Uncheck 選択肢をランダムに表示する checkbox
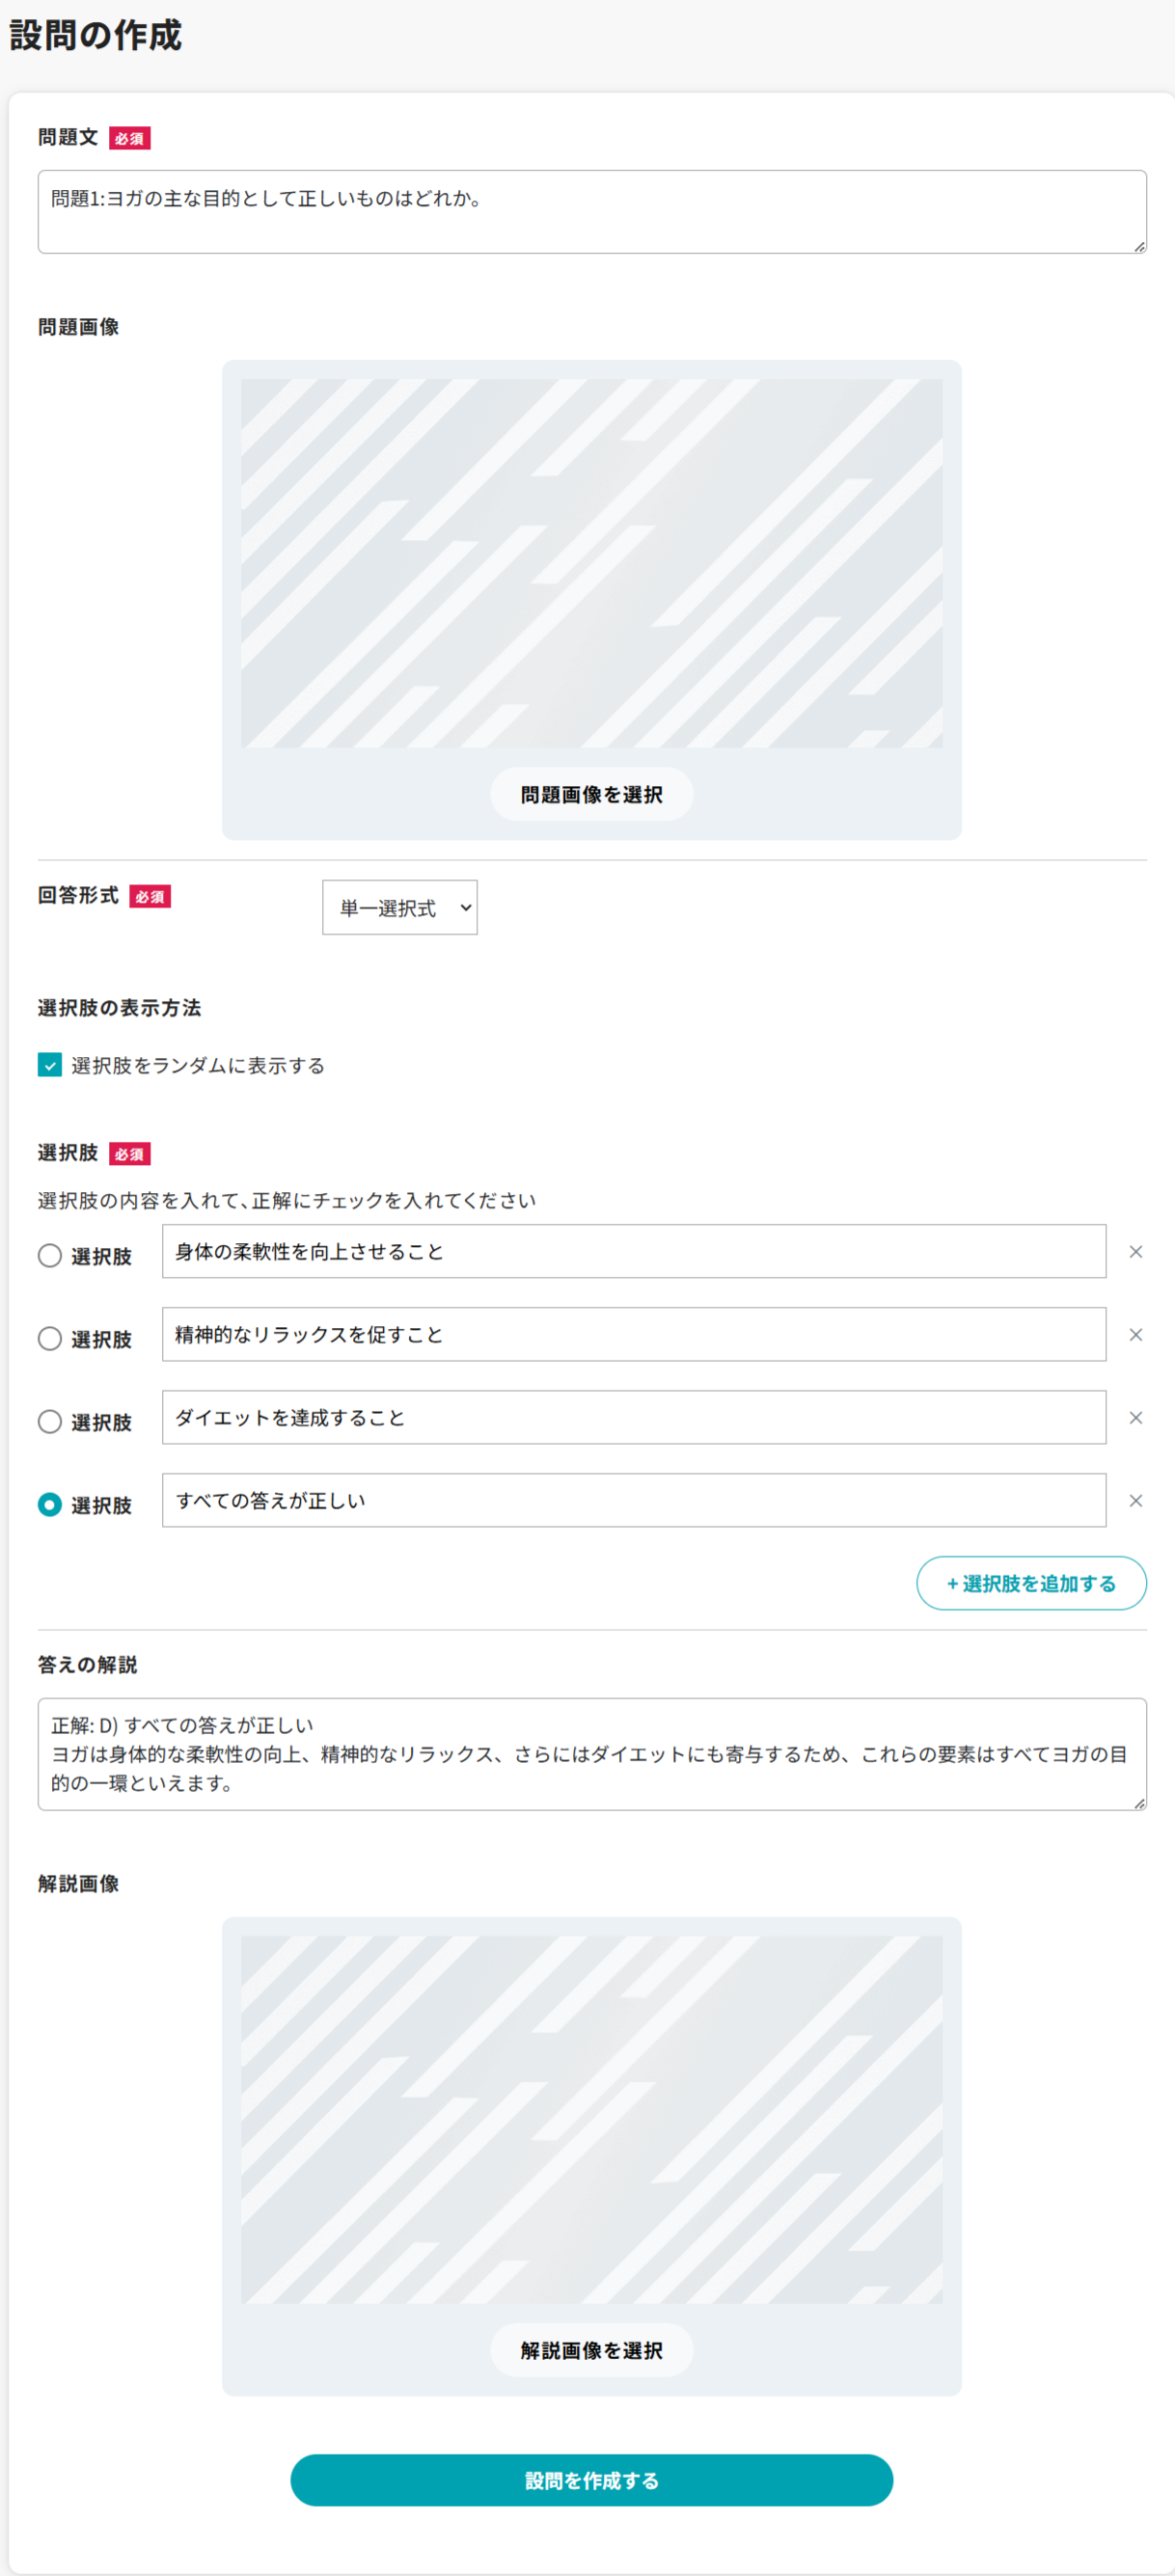 point(50,1065)
